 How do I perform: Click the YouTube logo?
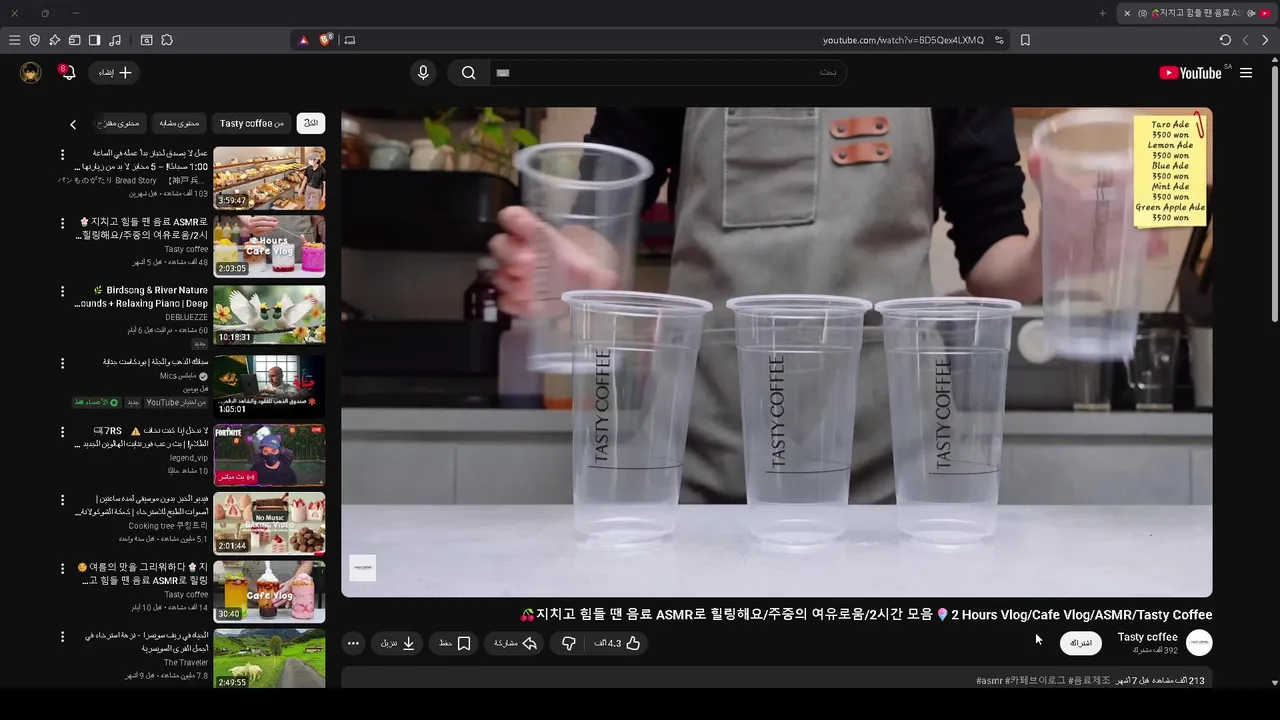1190,73
